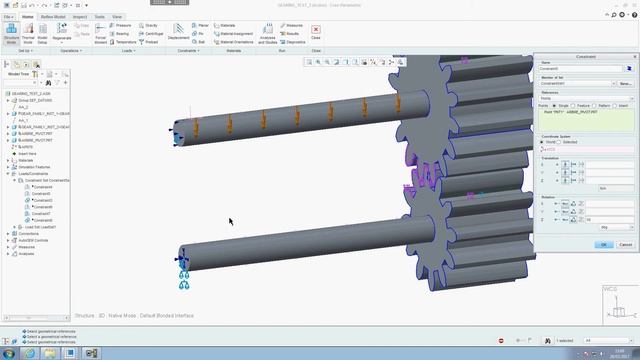Viewport: 640px width, 360px height.
Task: Select the Single points radio button
Action: [x=554, y=106]
